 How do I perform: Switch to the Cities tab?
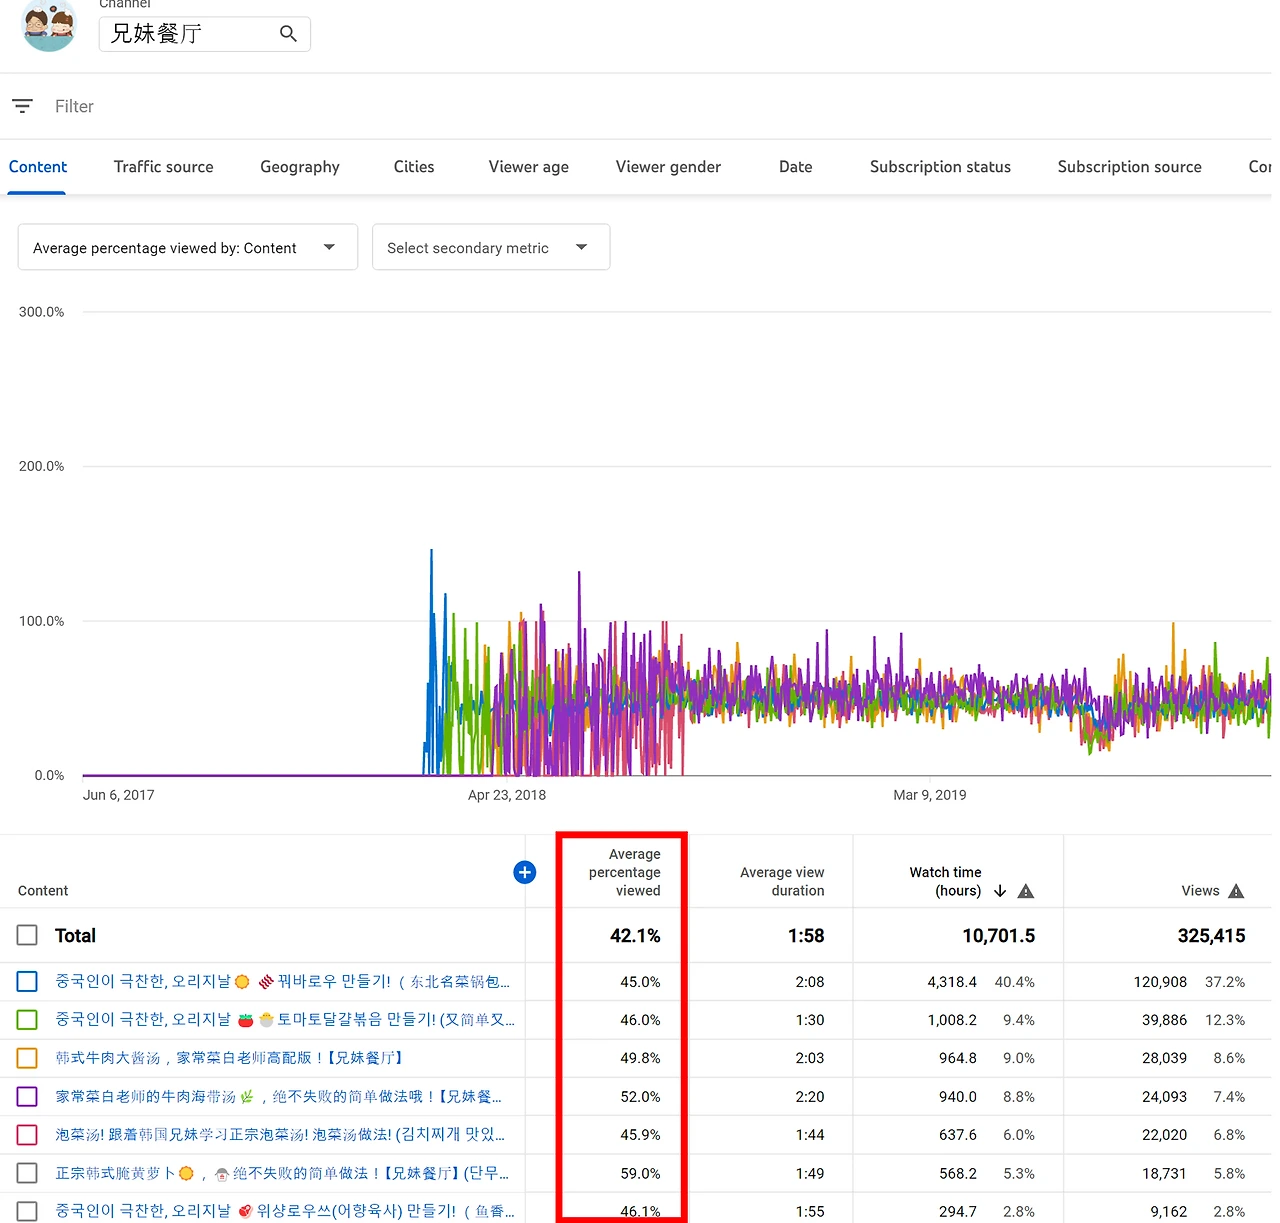tap(414, 167)
